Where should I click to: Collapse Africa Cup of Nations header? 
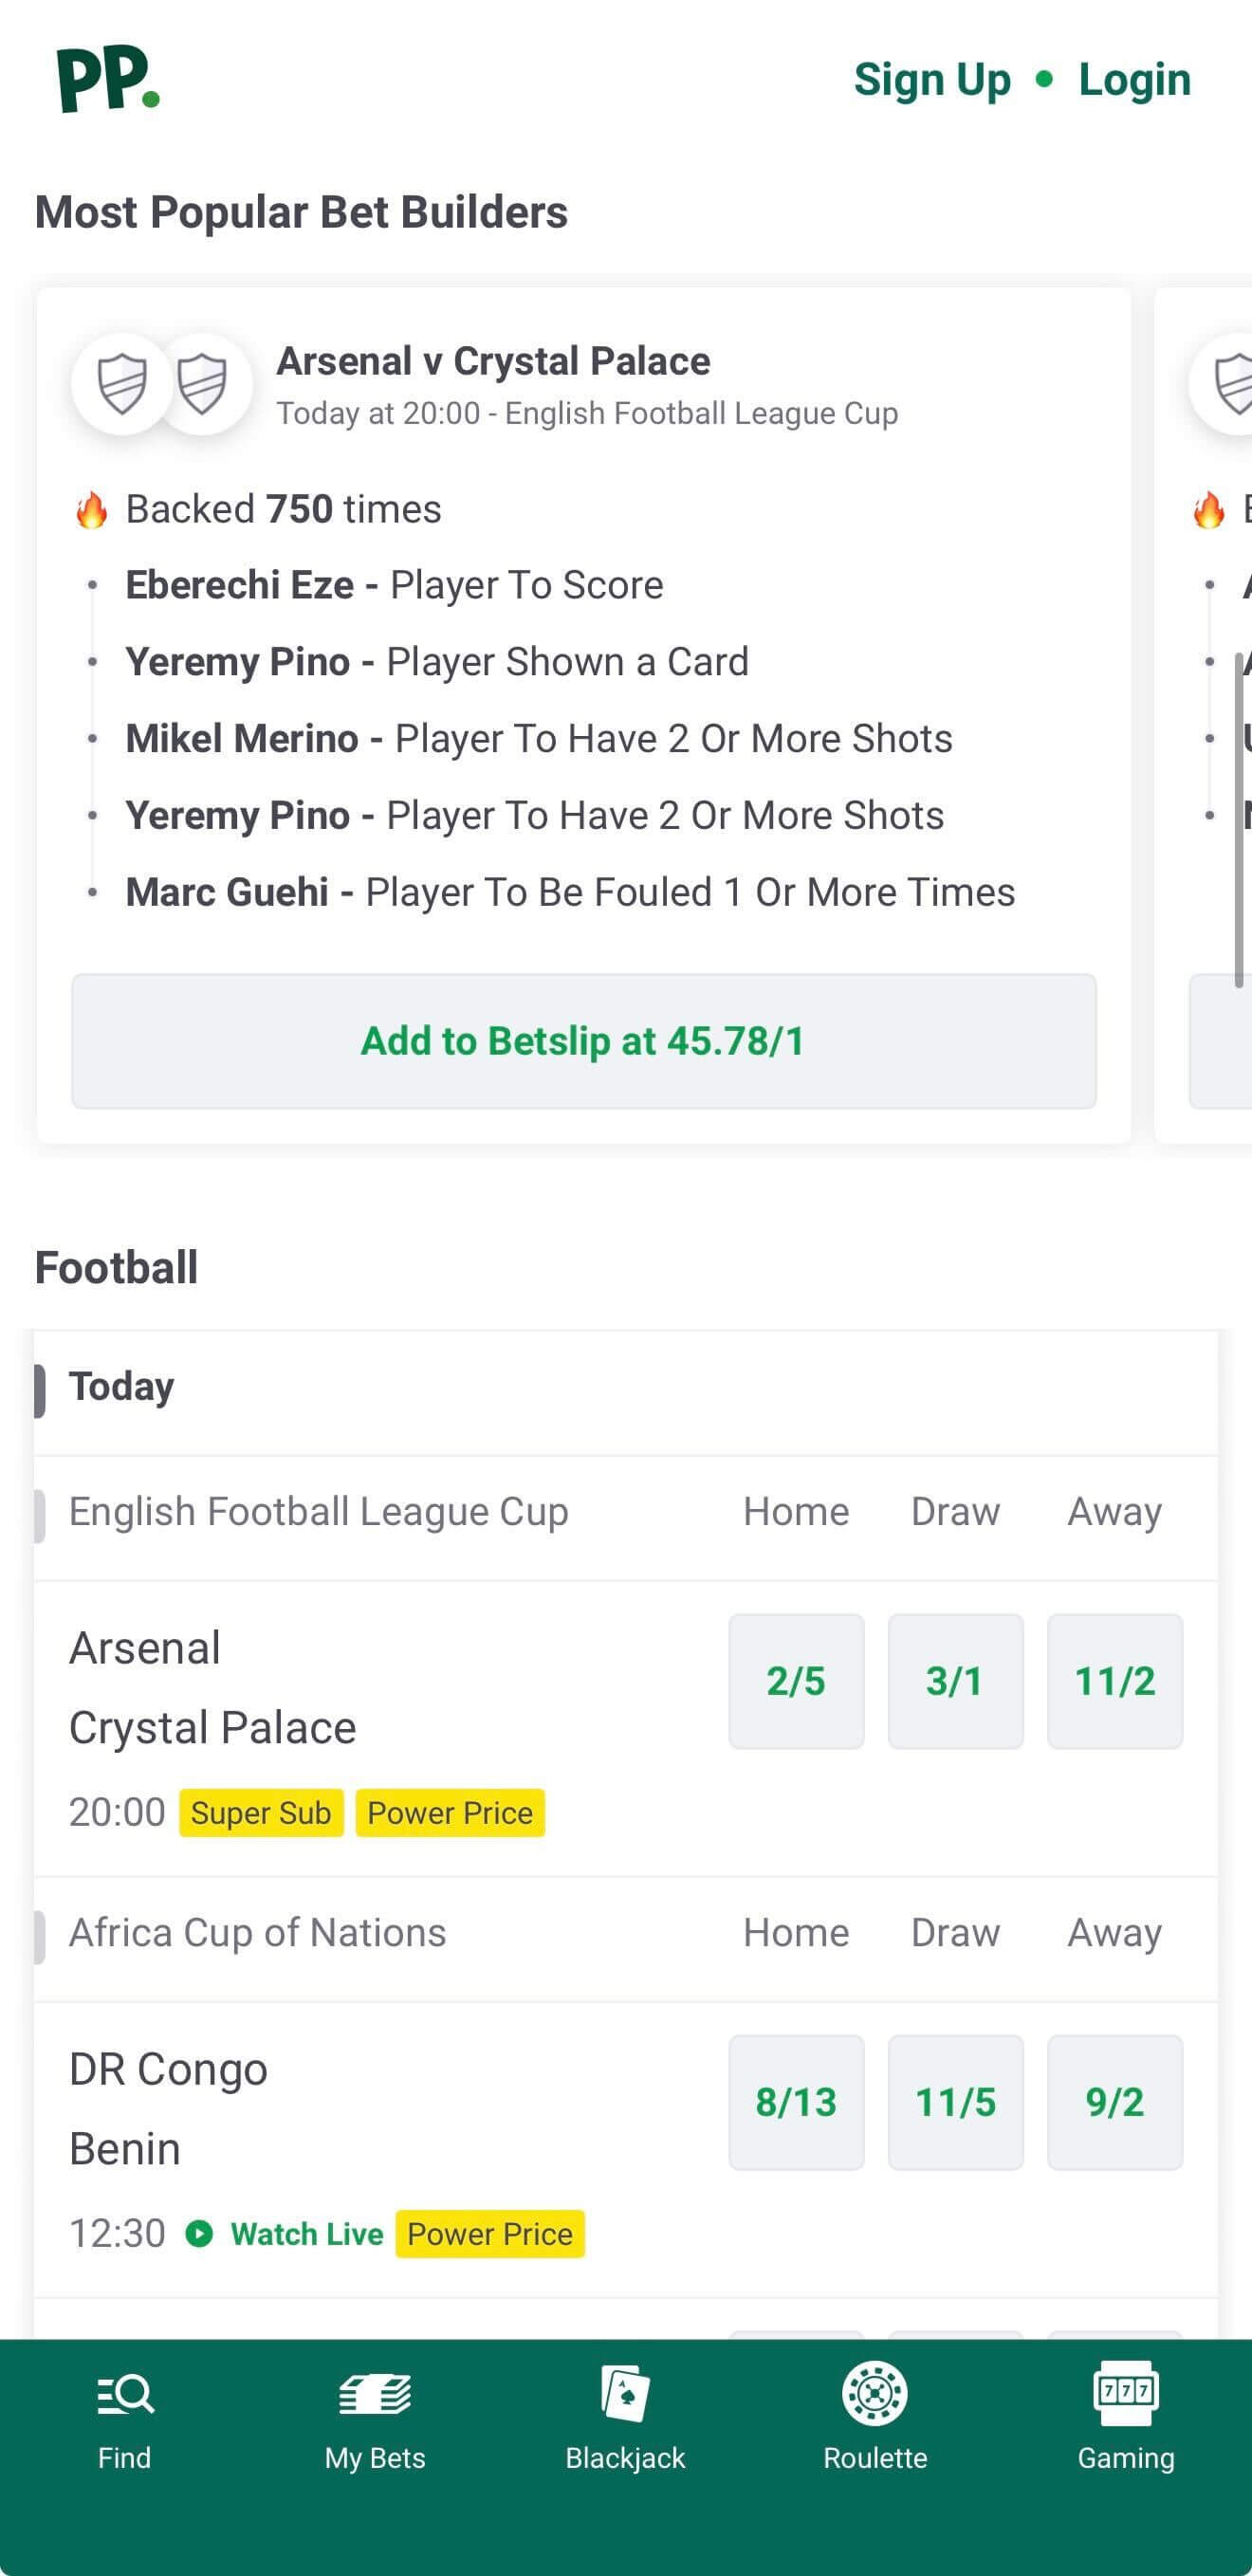[257, 1933]
